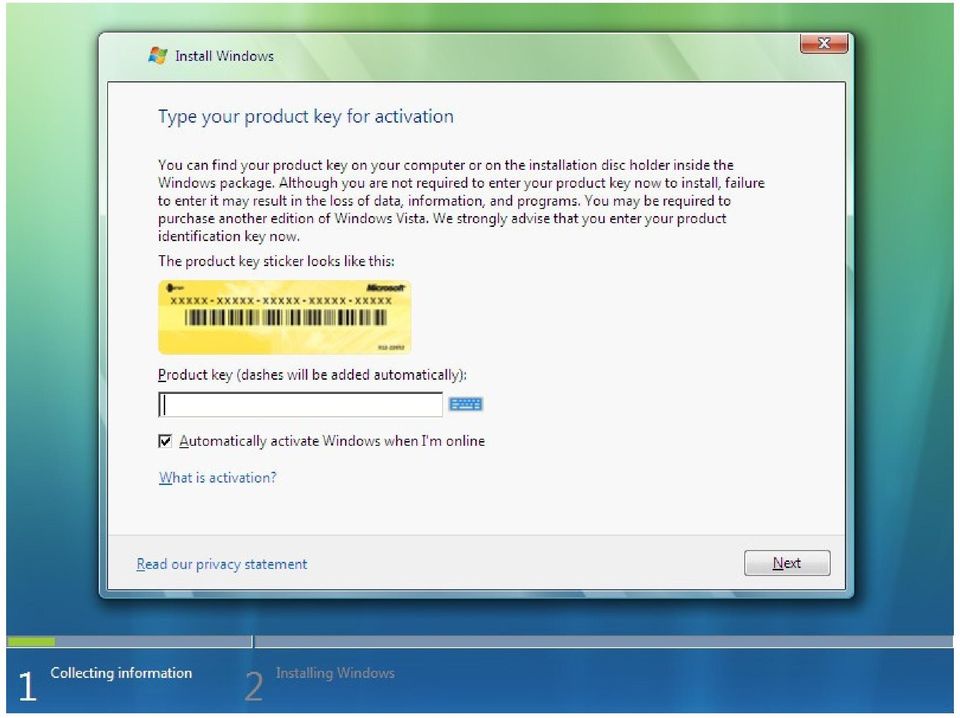The width and height of the screenshot is (960, 718).
Task: Click the Microsoft logo on the sticker
Action: (x=385, y=287)
